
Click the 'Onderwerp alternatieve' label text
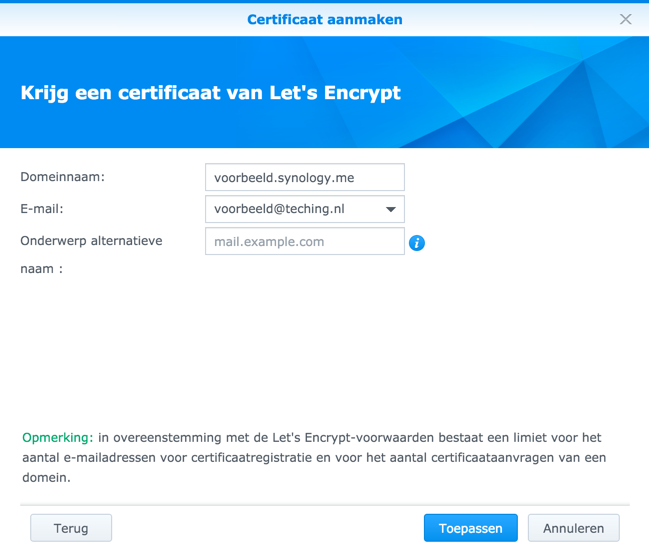click(x=91, y=241)
